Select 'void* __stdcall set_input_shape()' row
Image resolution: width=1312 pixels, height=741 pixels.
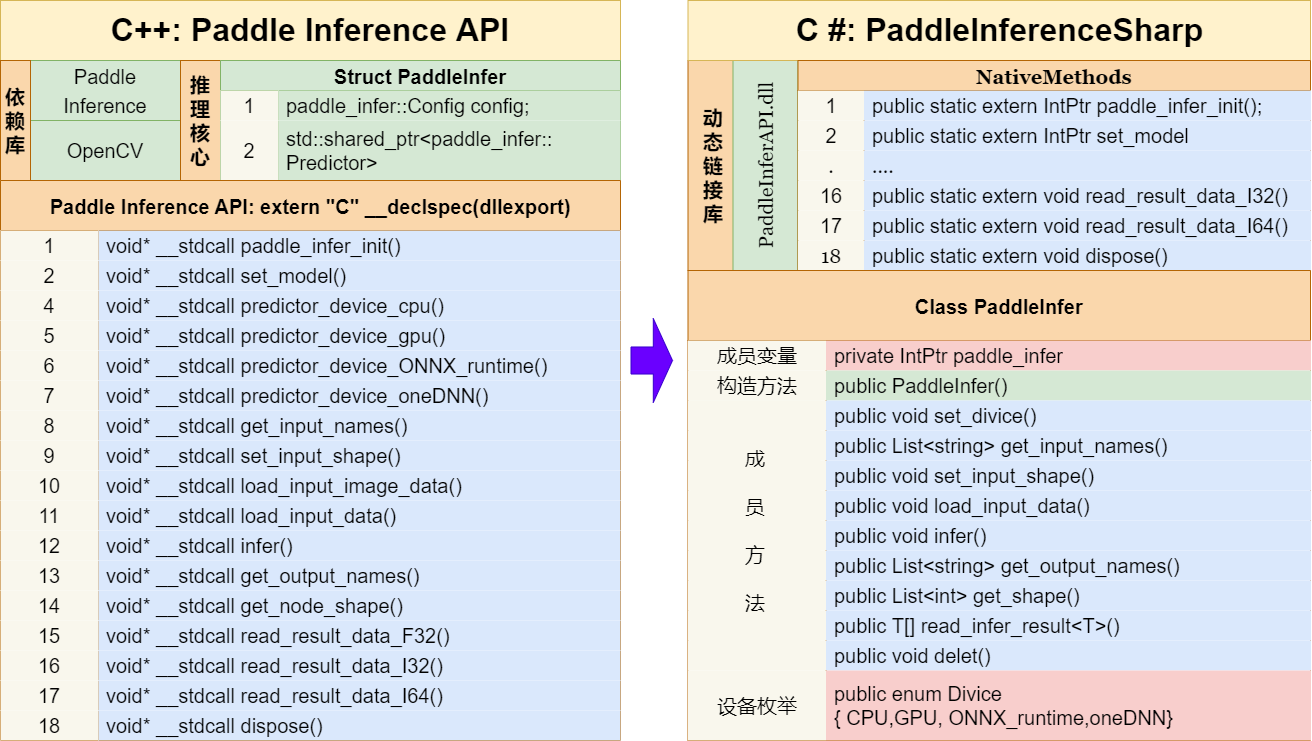tap(359, 456)
